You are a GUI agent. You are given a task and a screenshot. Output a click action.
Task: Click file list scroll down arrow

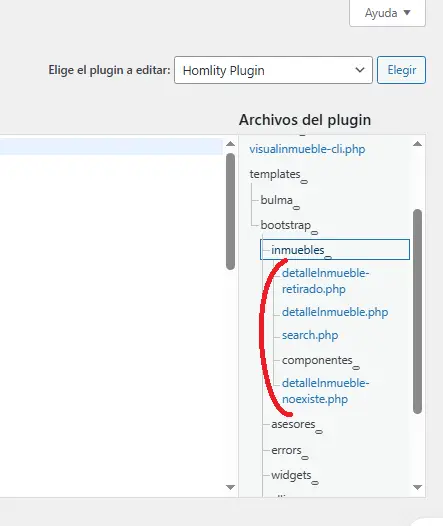click(x=417, y=487)
